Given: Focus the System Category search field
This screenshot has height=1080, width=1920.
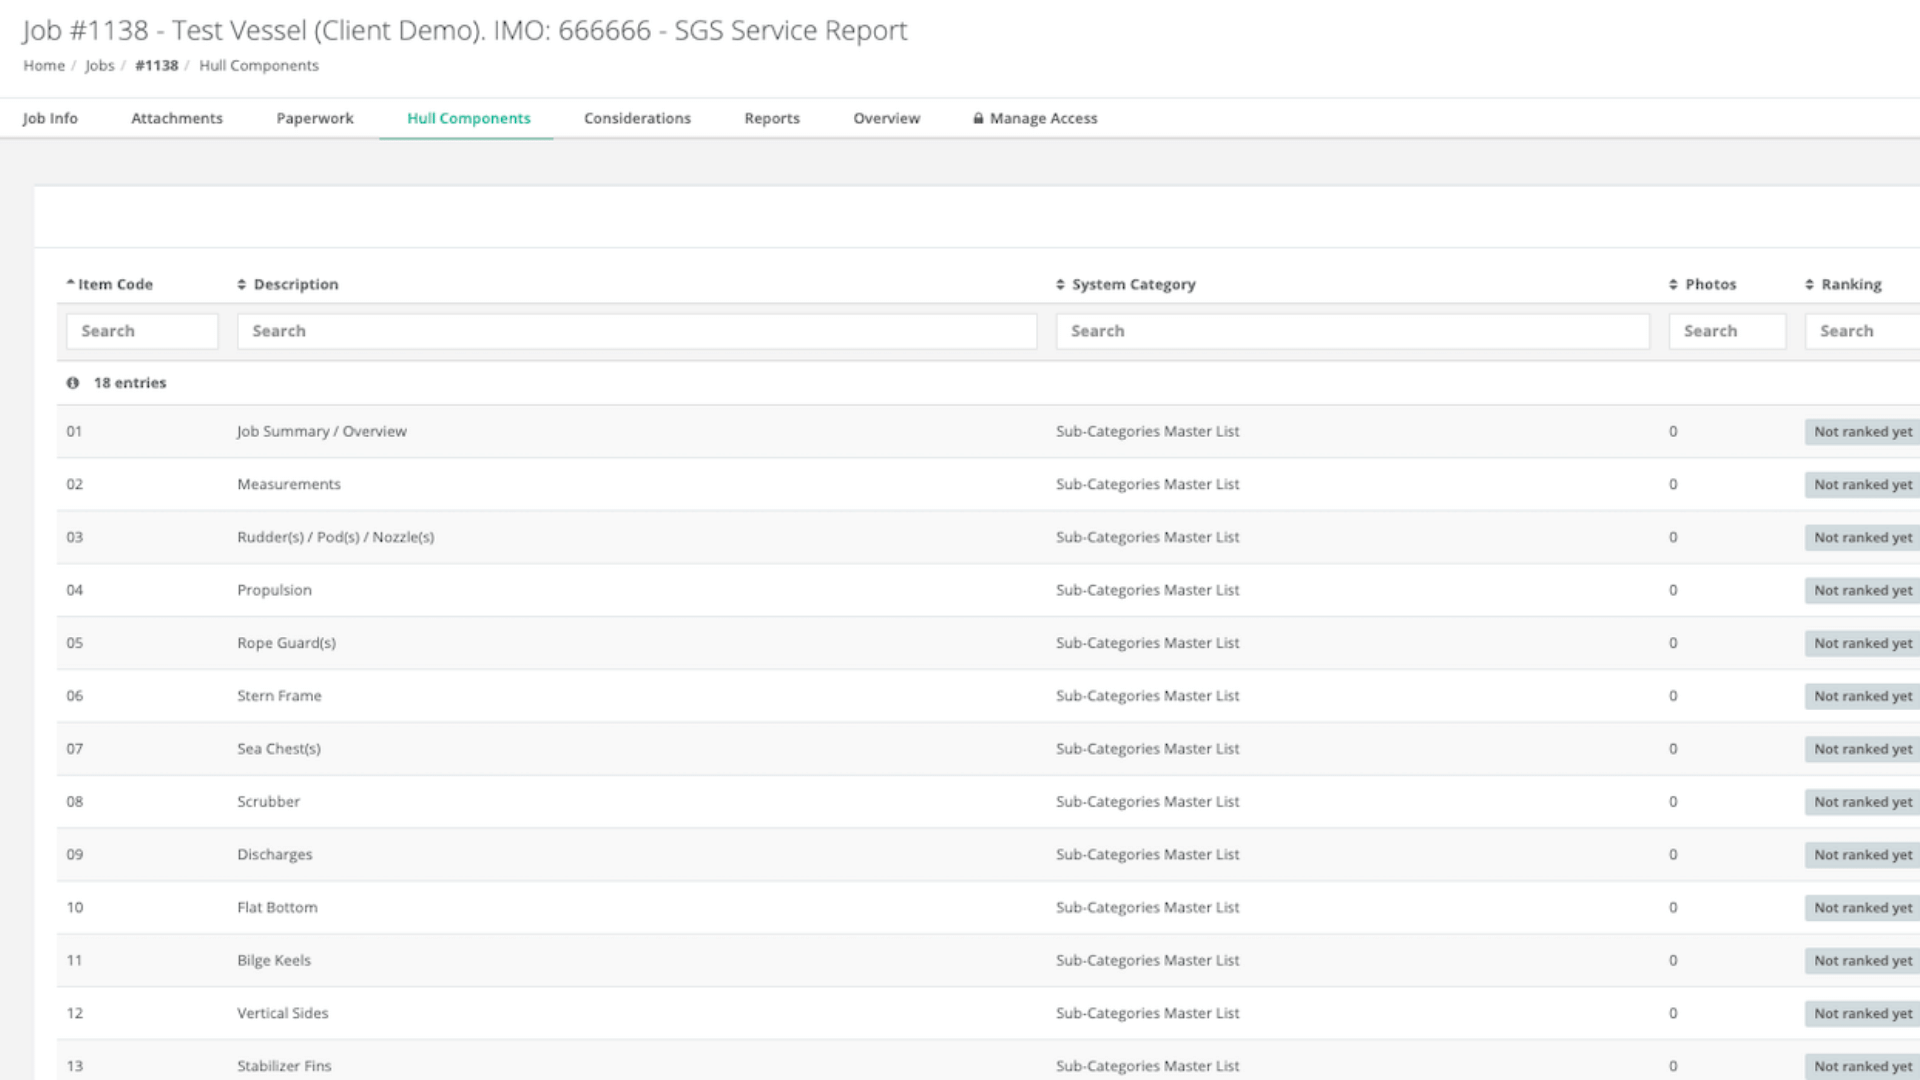Looking at the screenshot, I should tap(1352, 331).
